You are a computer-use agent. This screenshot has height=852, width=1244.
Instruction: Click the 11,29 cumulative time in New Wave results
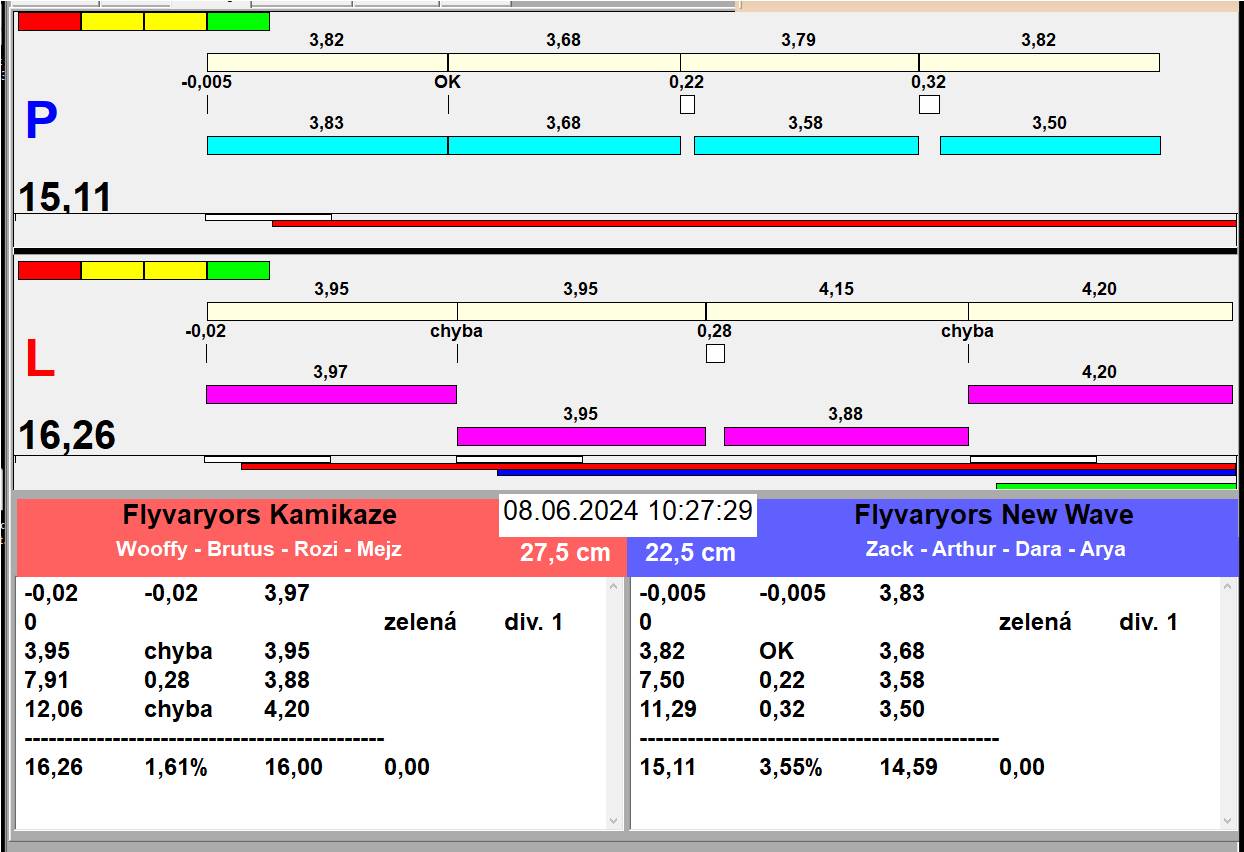[668, 709]
